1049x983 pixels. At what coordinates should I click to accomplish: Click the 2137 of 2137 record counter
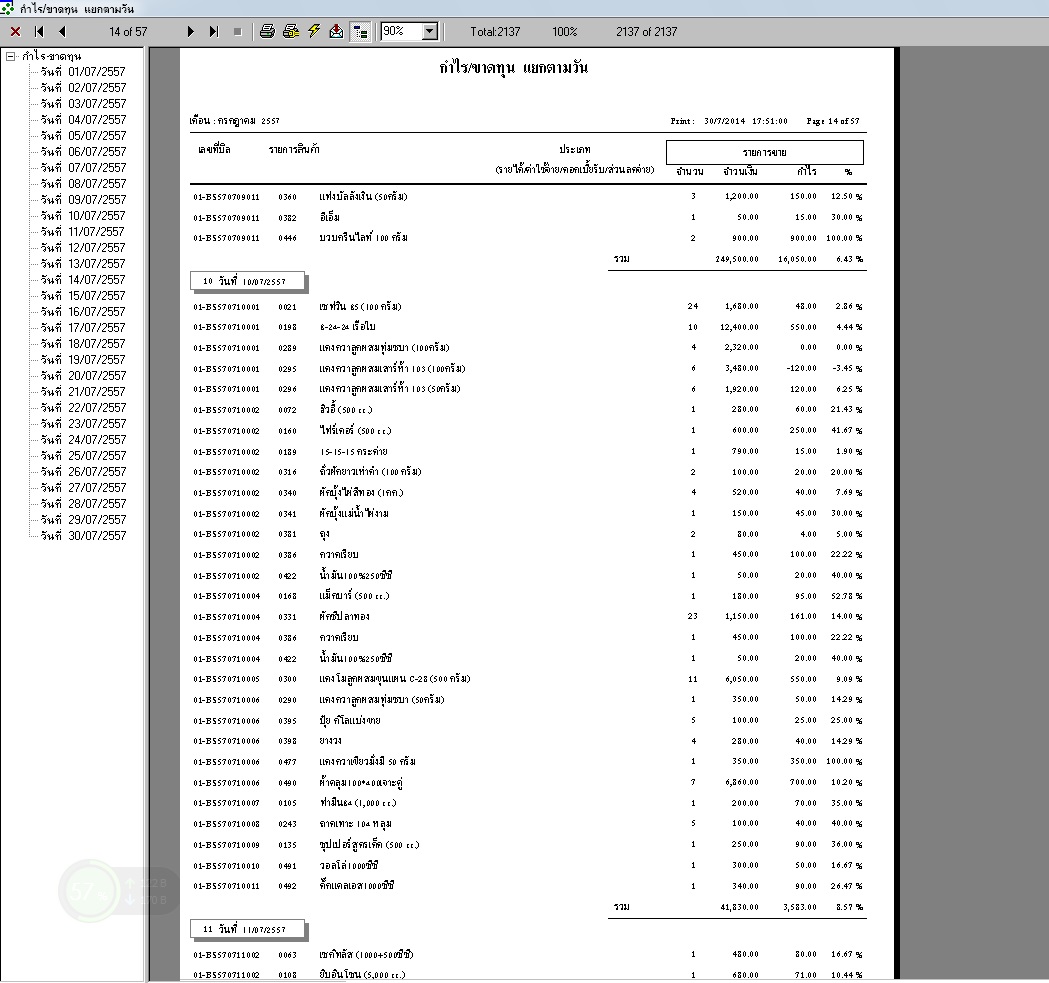(647, 31)
